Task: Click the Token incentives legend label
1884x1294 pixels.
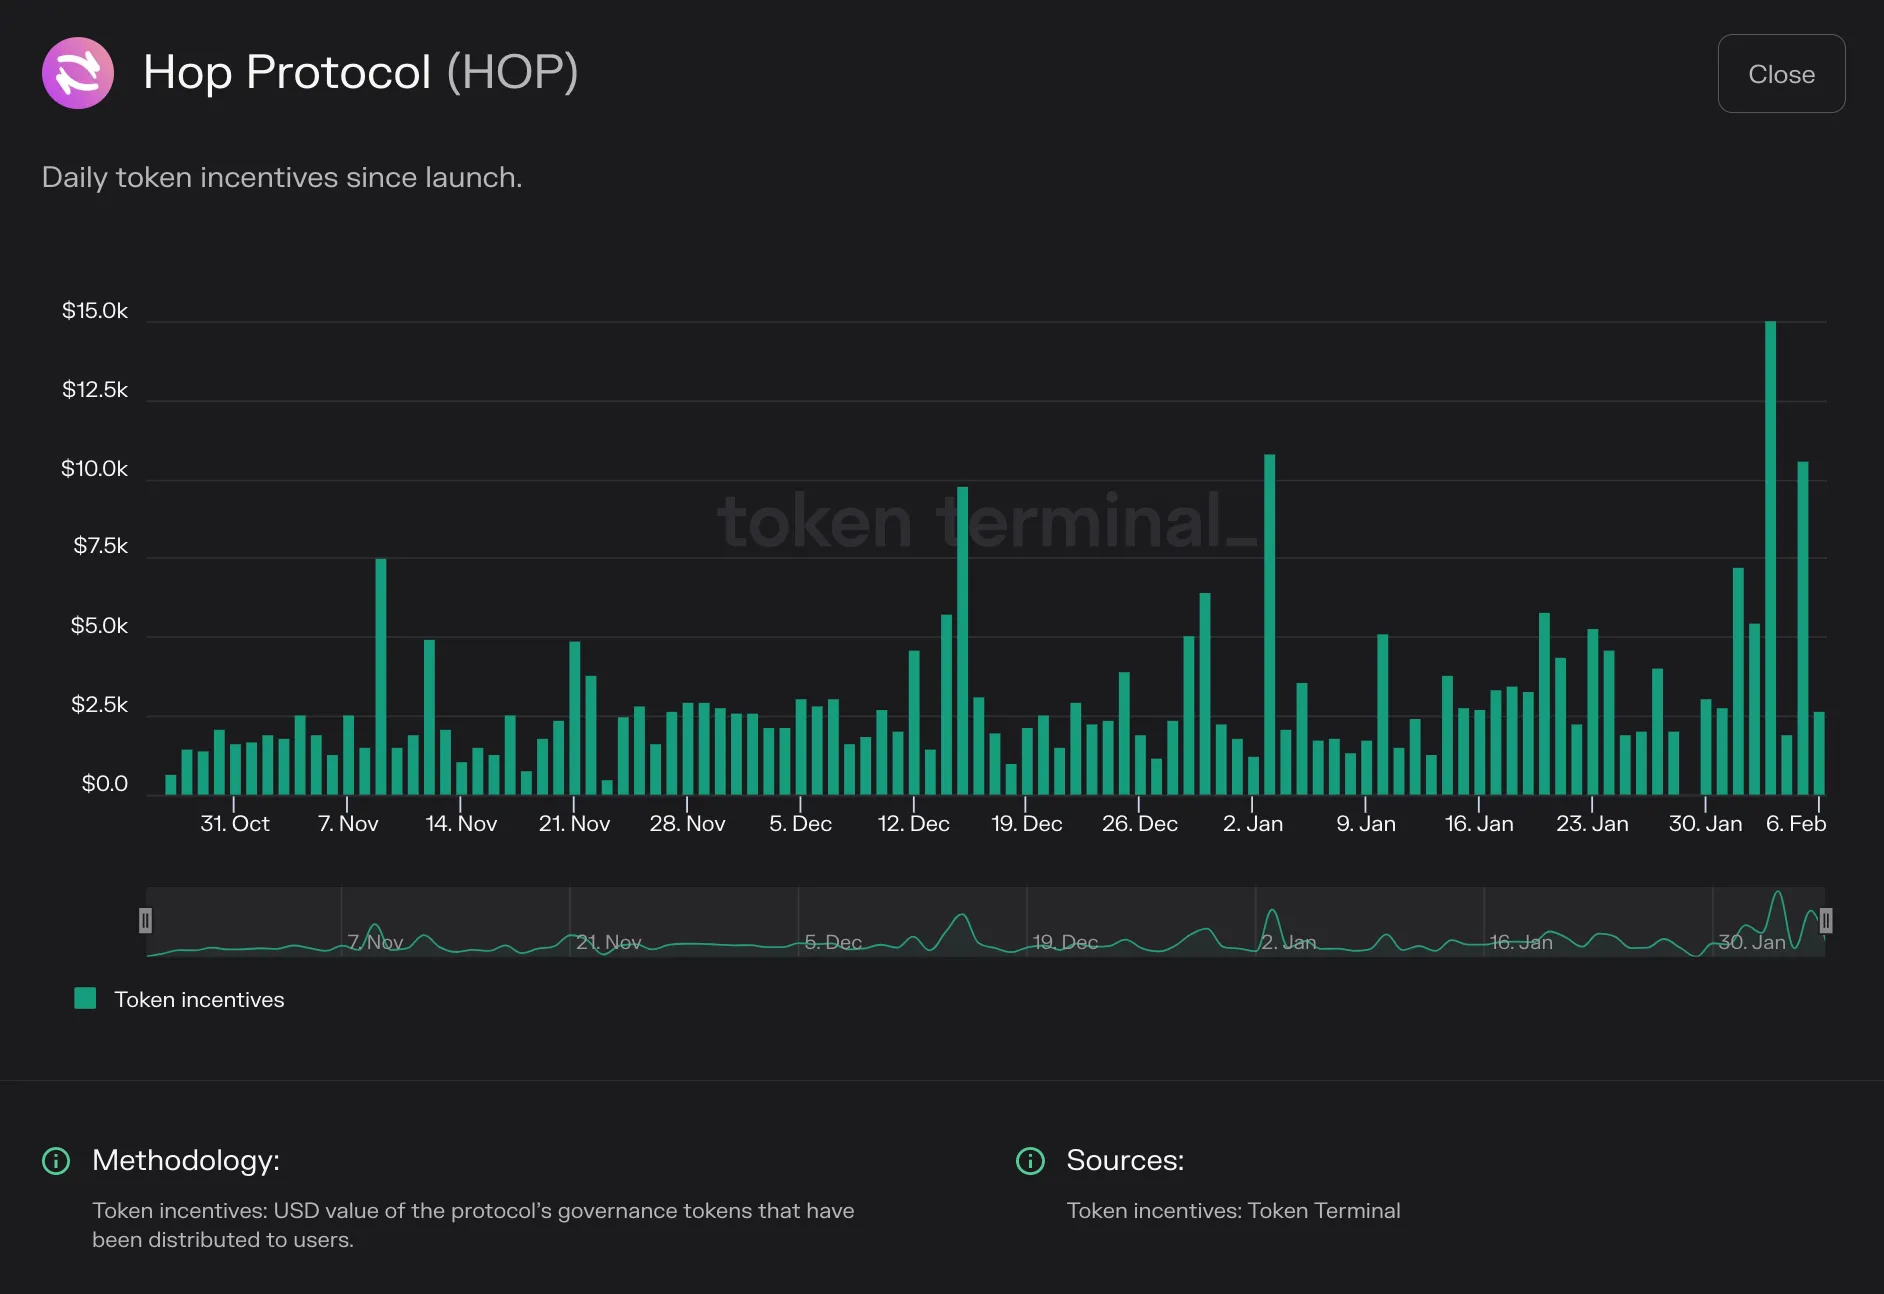Action: pos(199,1000)
